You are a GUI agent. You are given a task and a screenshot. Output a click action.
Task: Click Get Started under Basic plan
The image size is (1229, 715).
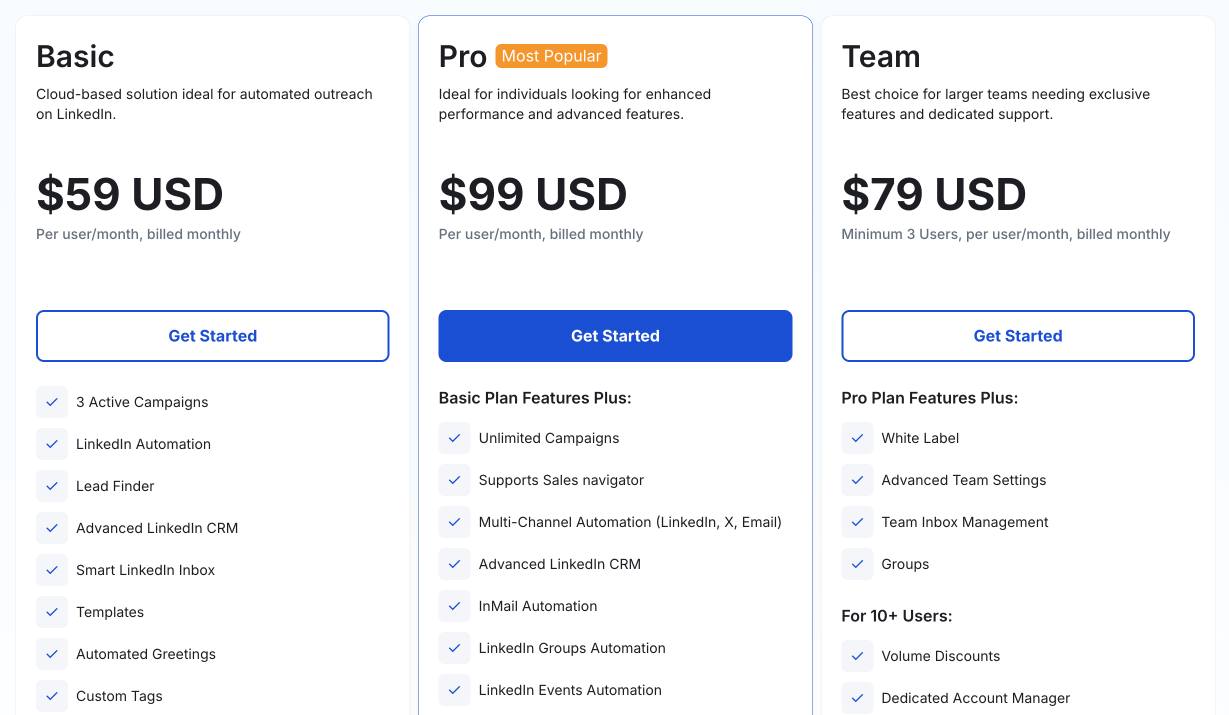point(212,336)
